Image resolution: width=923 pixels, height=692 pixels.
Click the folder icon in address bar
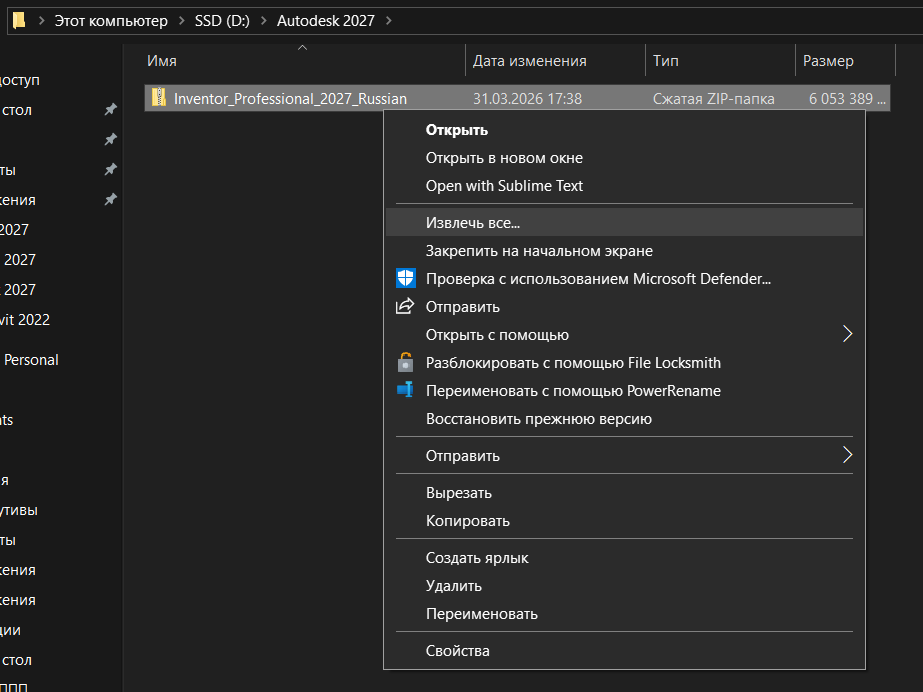point(19,21)
